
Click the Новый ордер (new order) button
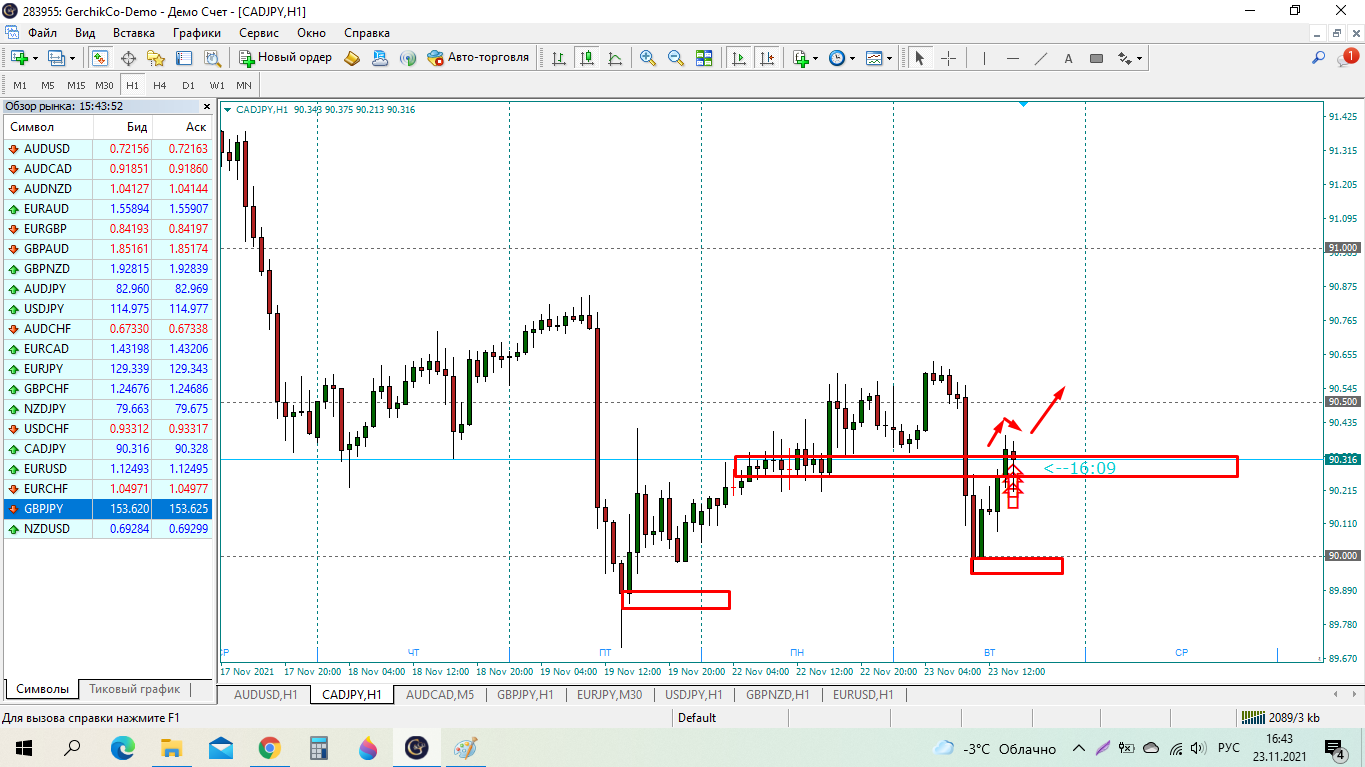pos(286,58)
